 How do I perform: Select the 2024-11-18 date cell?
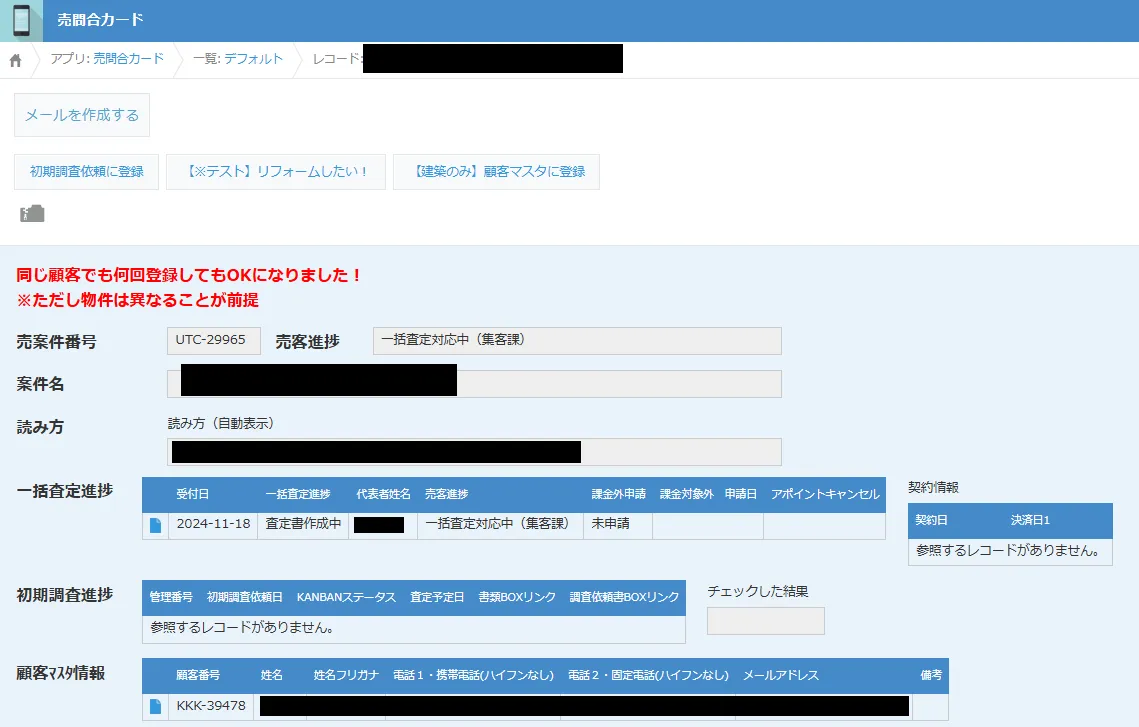pos(212,524)
